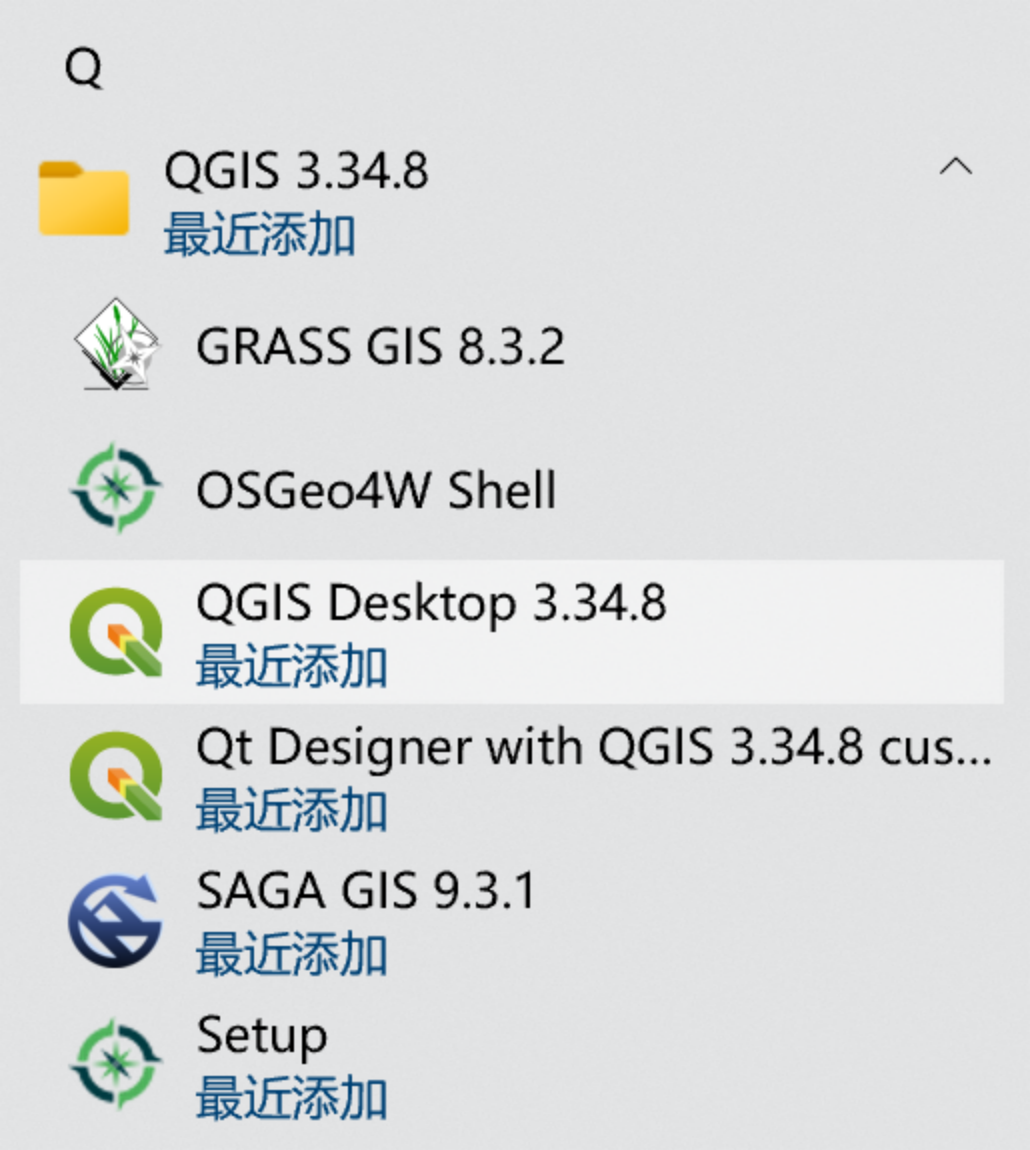The height and width of the screenshot is (1150, 1030).
Task: Click 最近添加 under Qt Designer
Action: coord(291,810)
